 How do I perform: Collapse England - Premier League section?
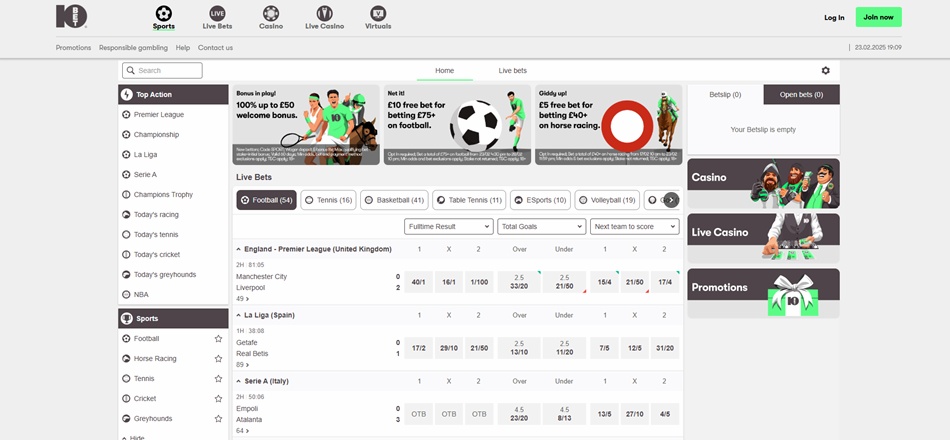point(239,249)
